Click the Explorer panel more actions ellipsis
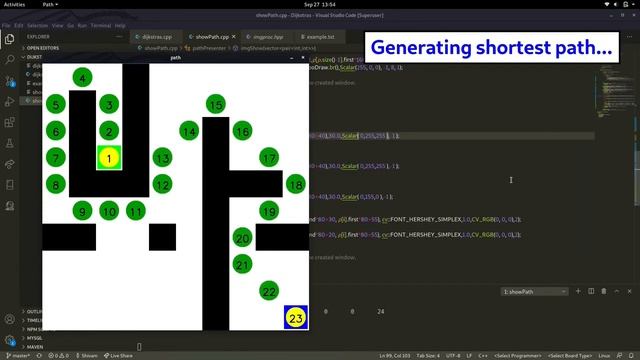640x360 pixels. point(119,37)
